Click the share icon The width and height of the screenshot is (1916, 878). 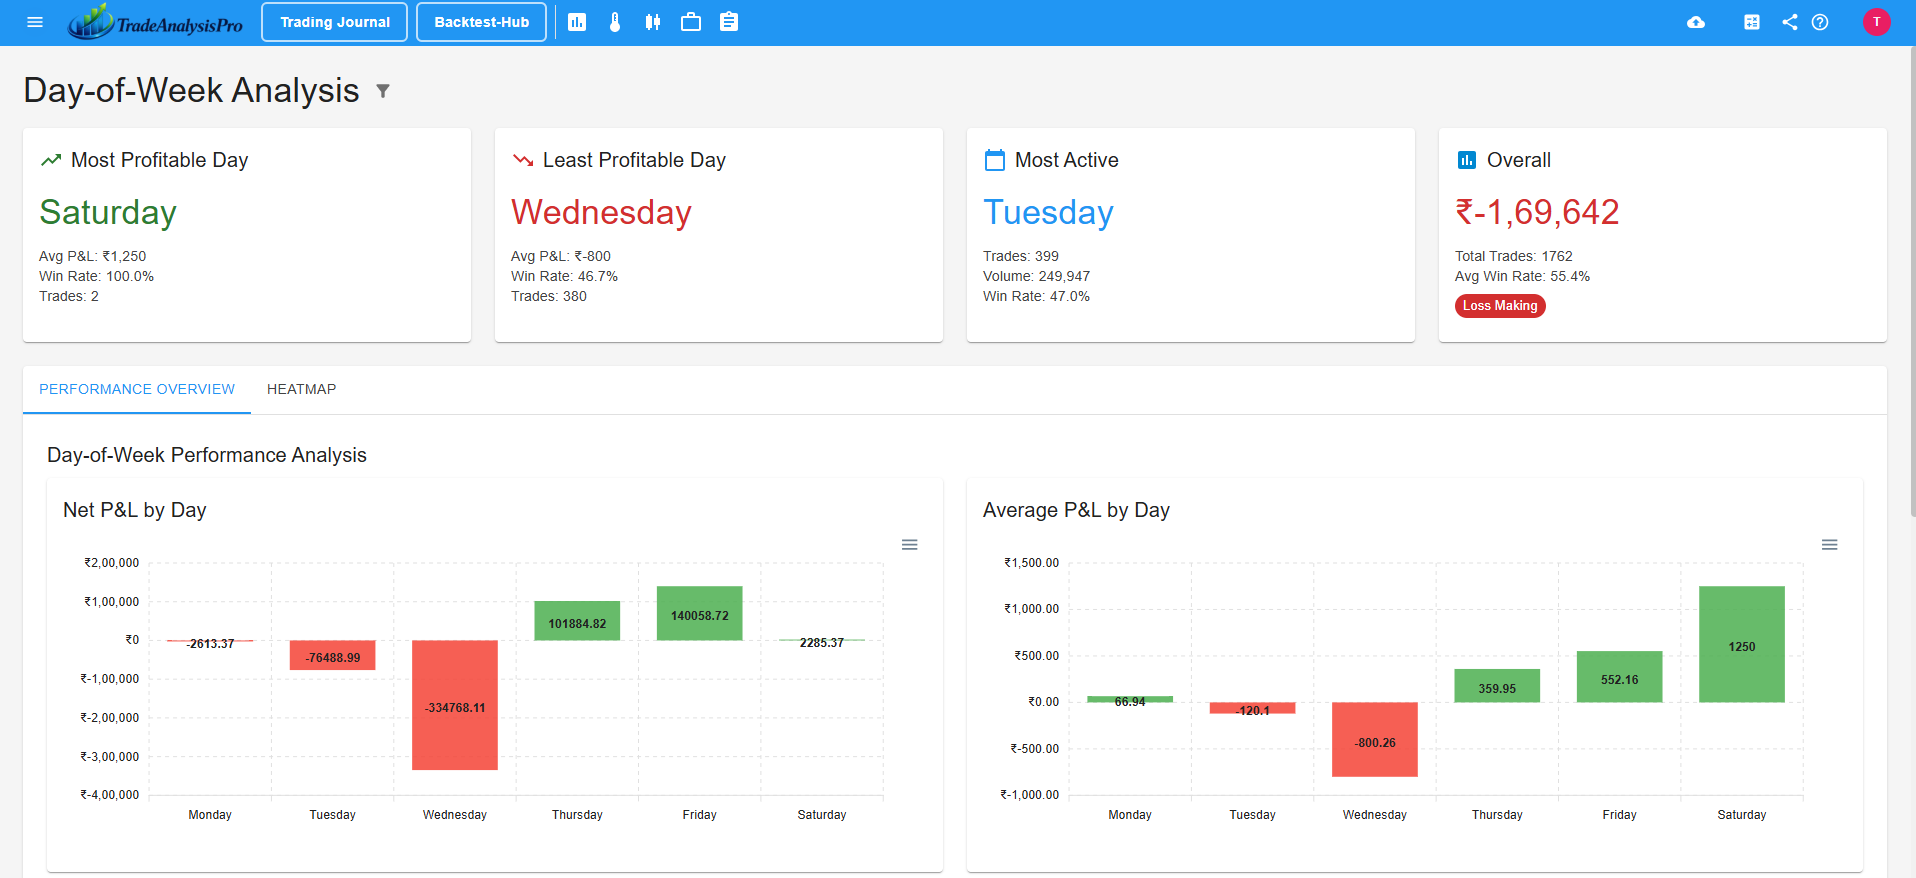(1790, 22)
